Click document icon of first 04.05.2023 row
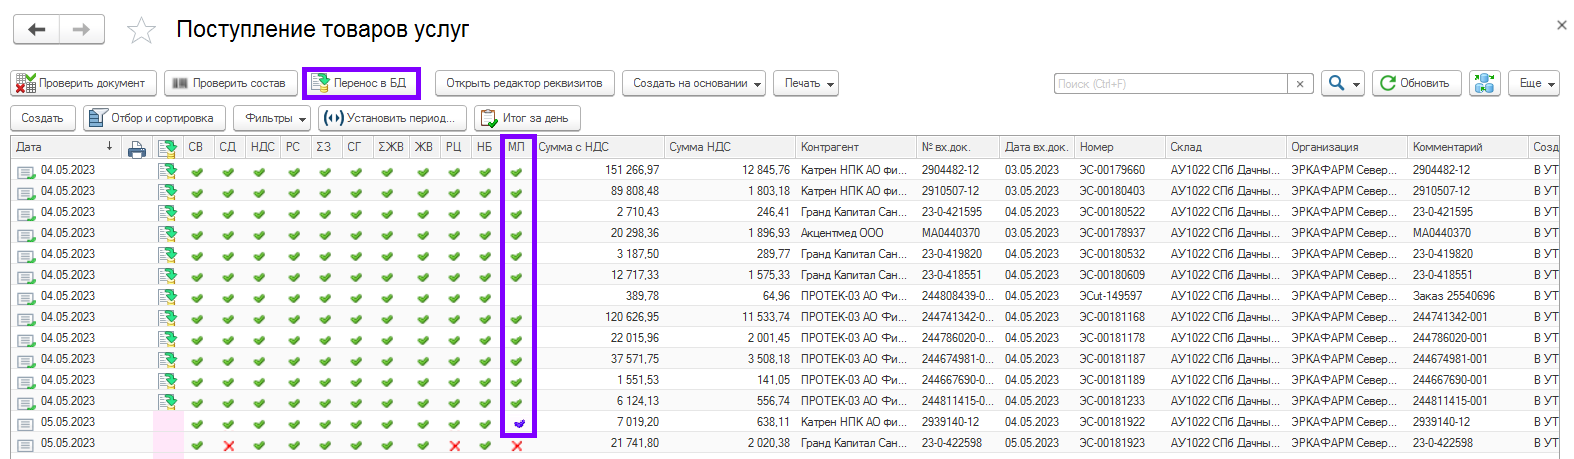Viewport: 1574px width, 459px height. point(25,171)
